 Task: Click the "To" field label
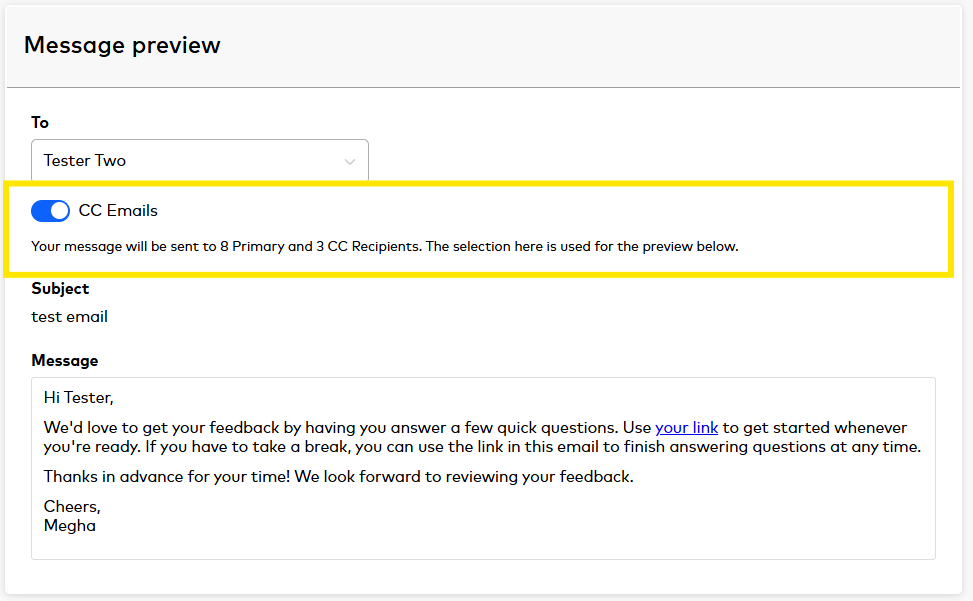[x=40, y=123]
